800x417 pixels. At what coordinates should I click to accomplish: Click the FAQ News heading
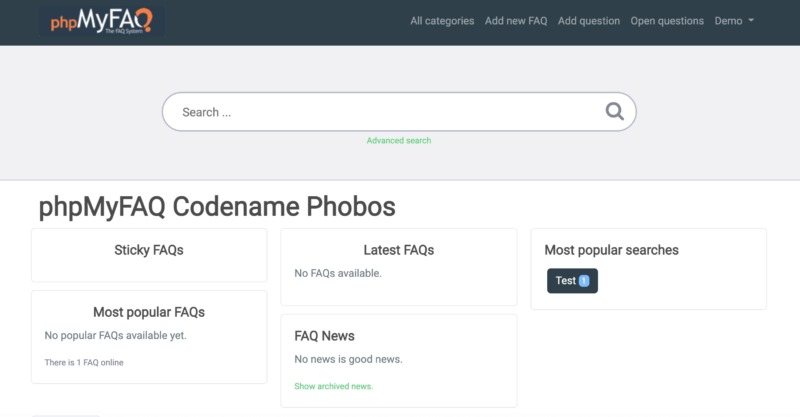(x=325, y=336)
